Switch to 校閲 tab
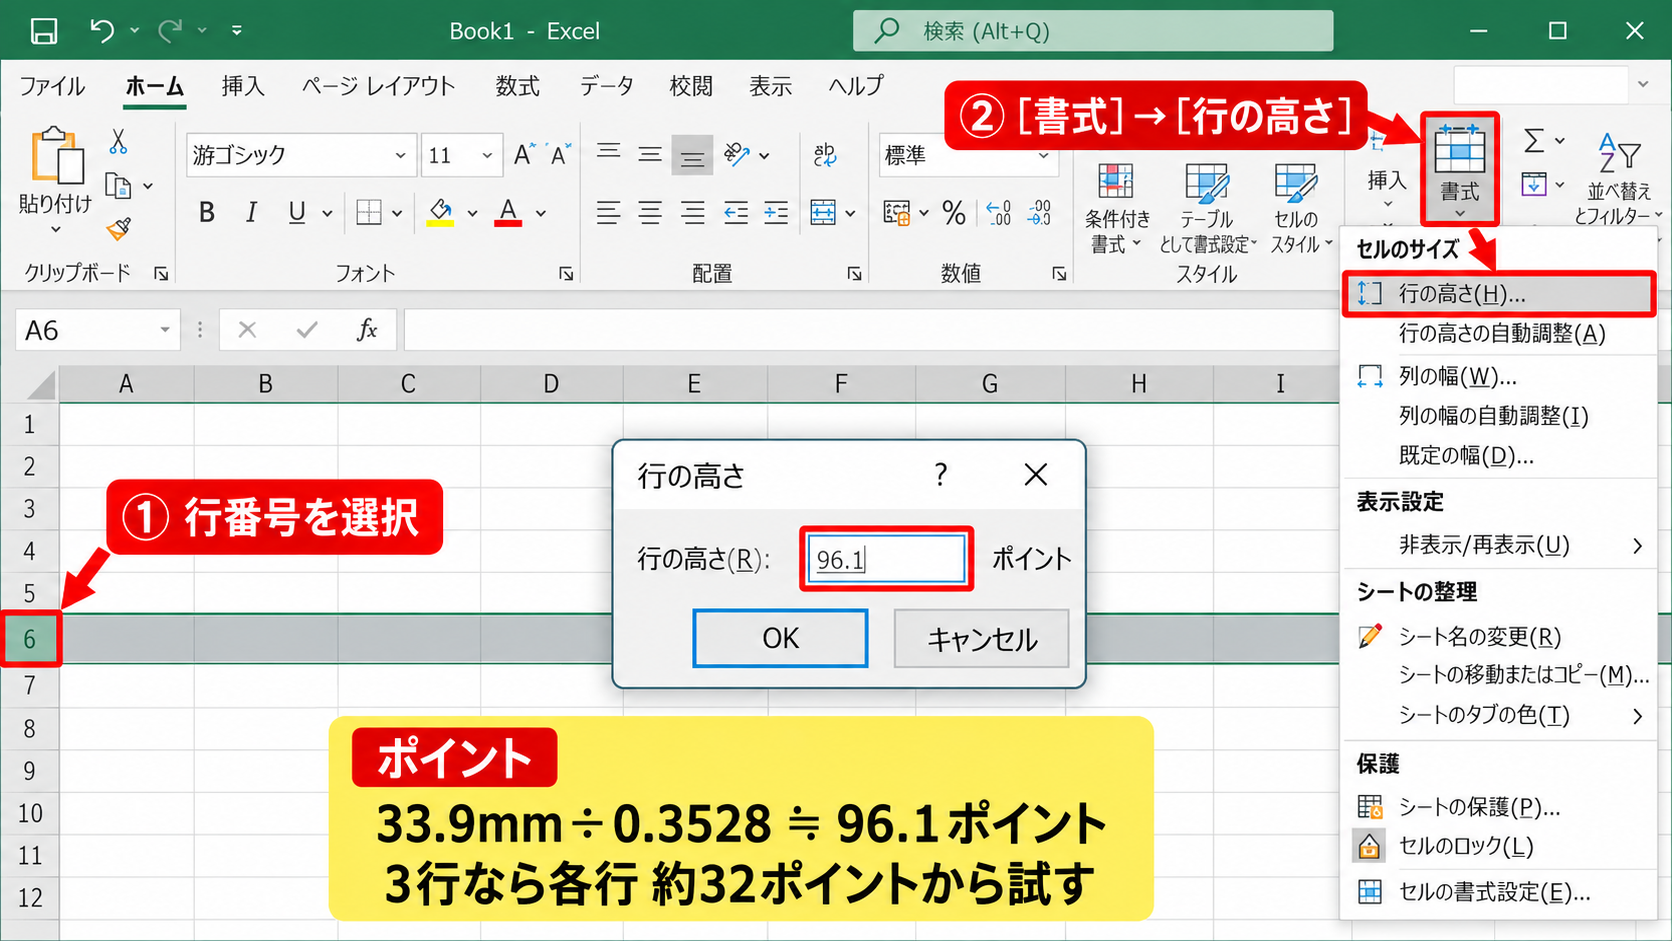 [691, 86]
